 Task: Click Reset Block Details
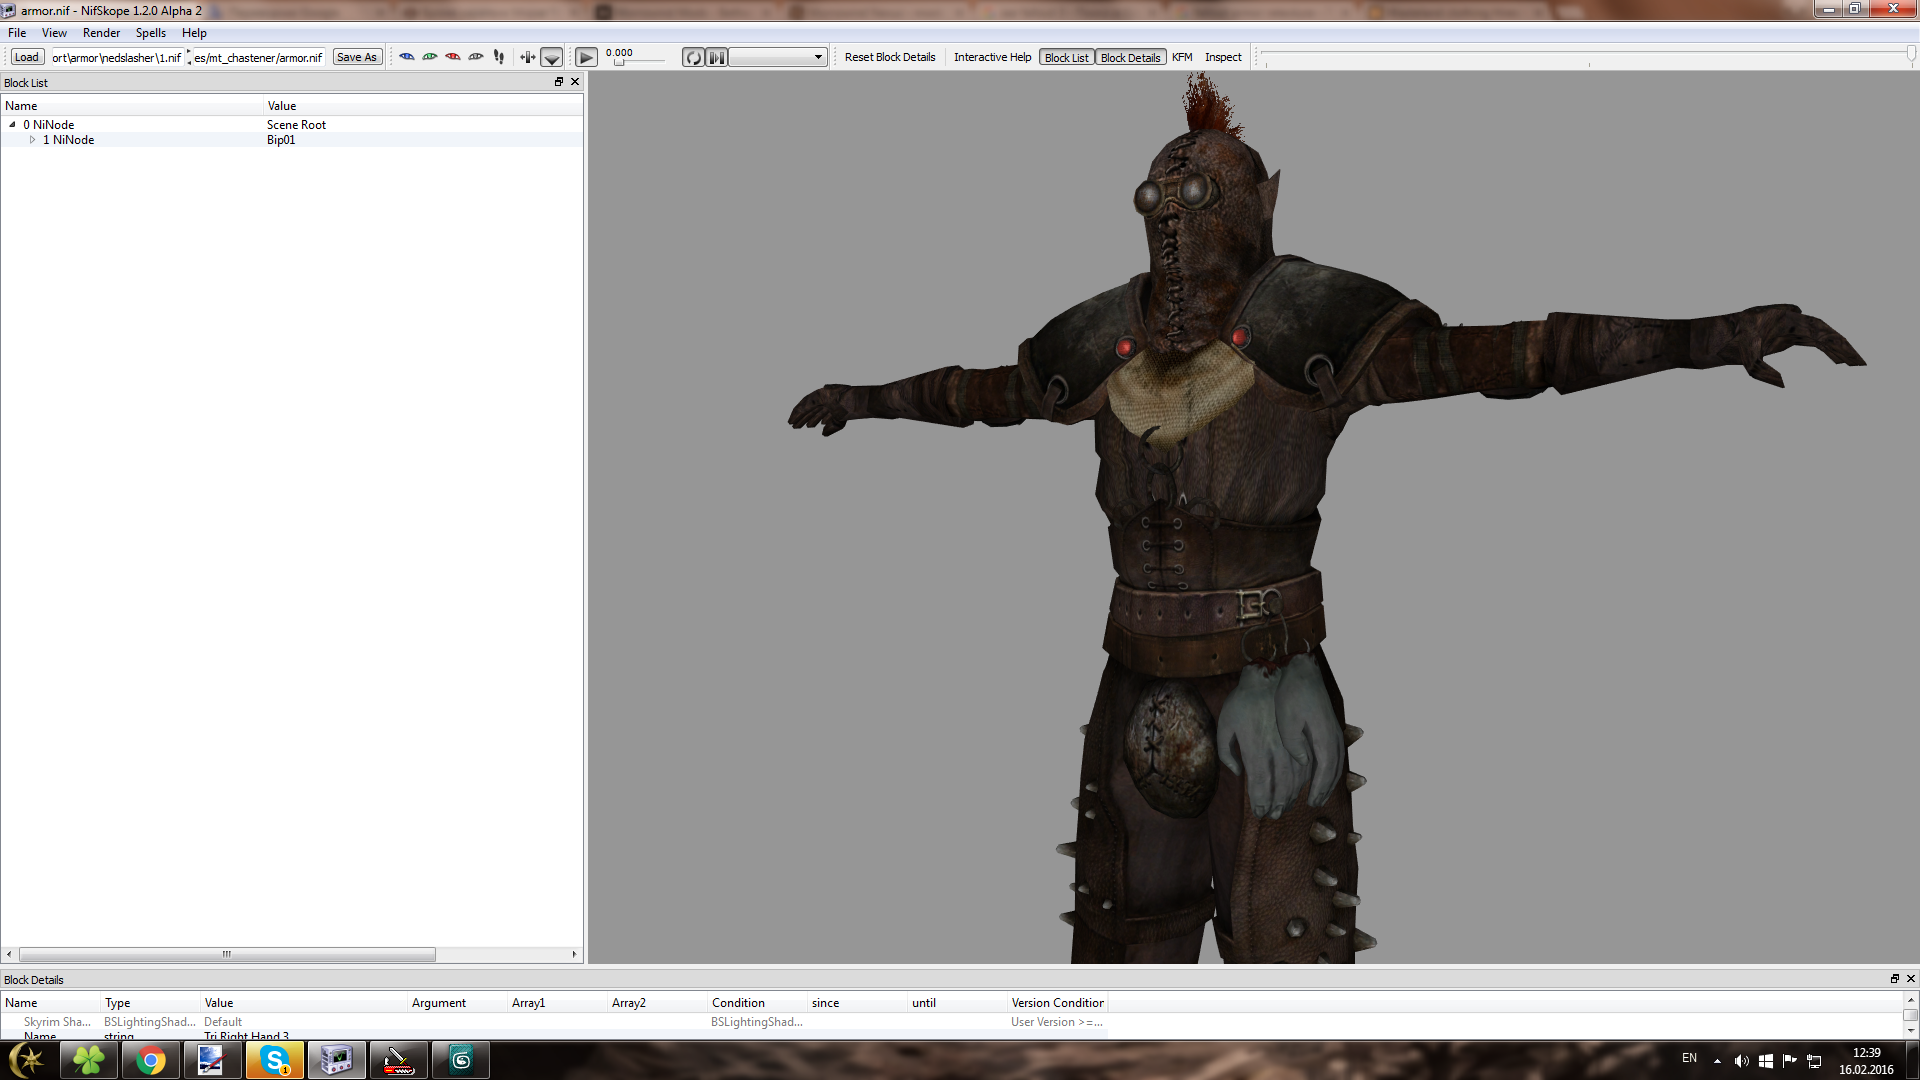click(x=890, y=57)
